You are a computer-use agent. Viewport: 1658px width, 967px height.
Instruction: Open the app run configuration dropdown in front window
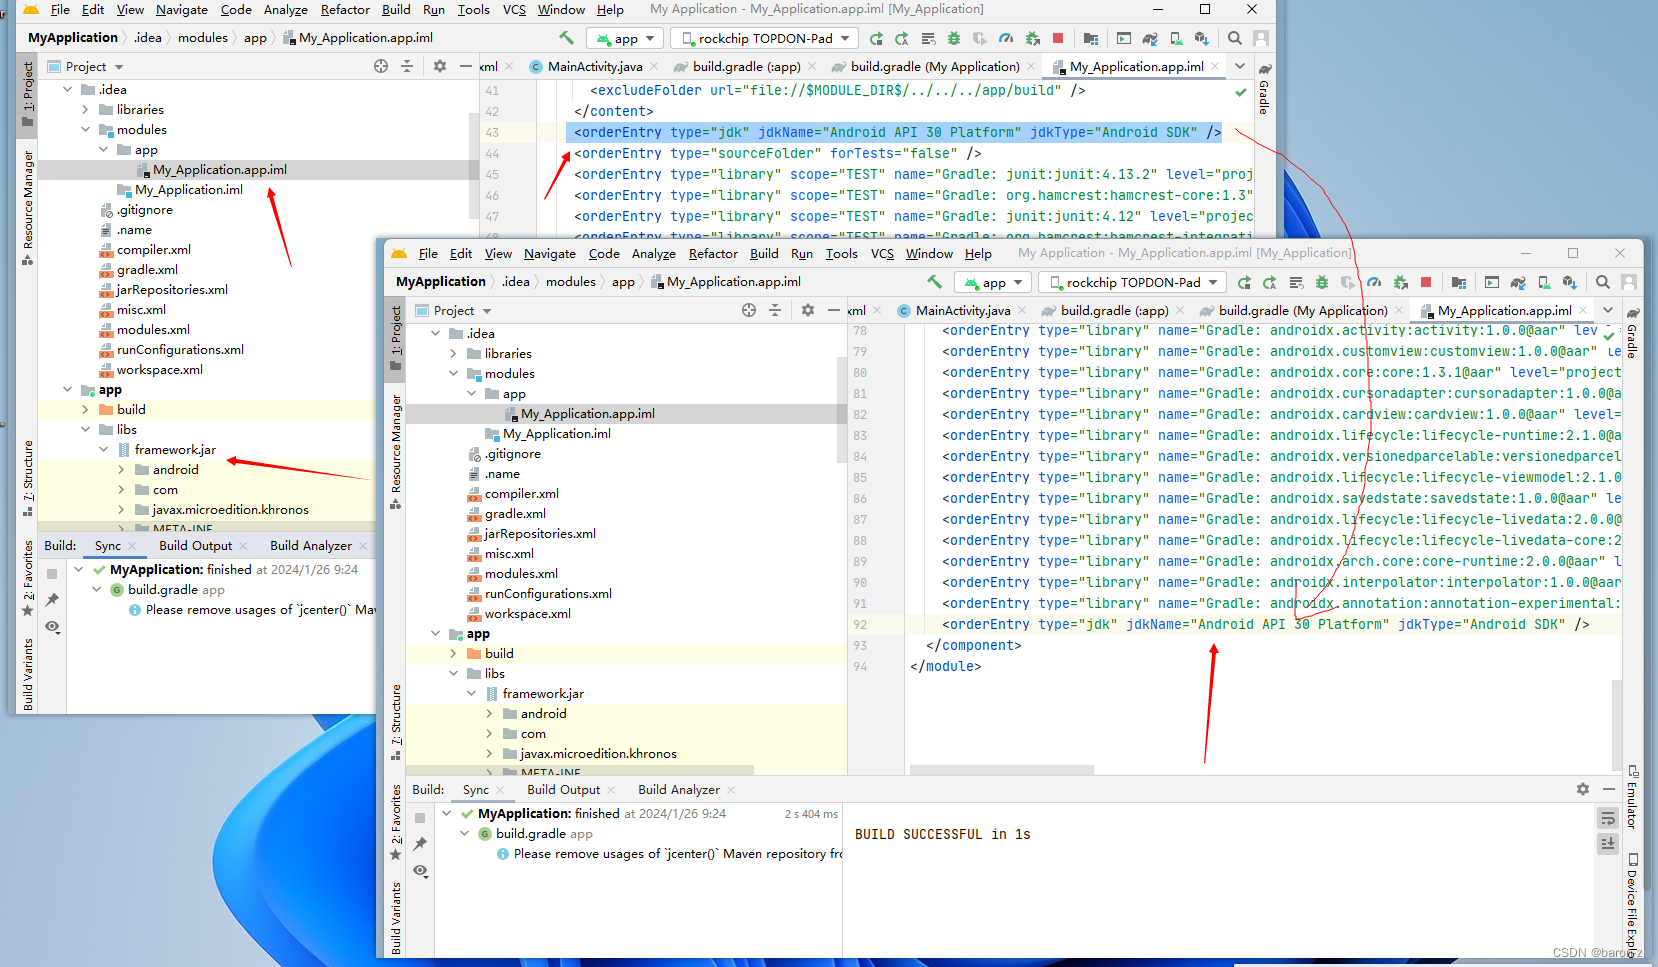992,283
